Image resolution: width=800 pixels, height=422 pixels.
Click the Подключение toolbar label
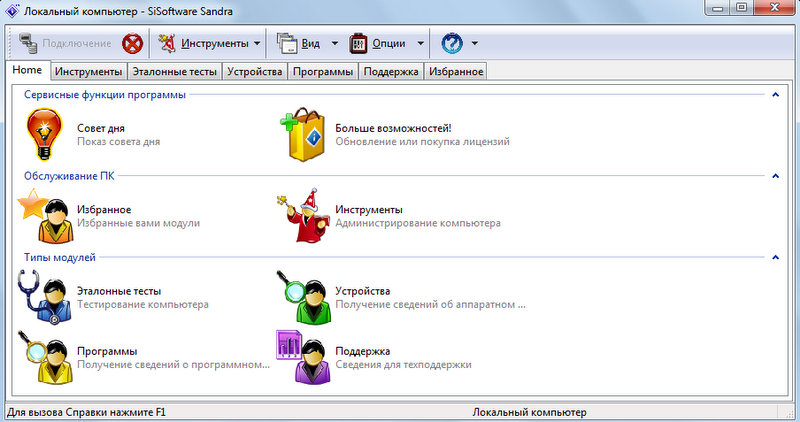[77, 43]
